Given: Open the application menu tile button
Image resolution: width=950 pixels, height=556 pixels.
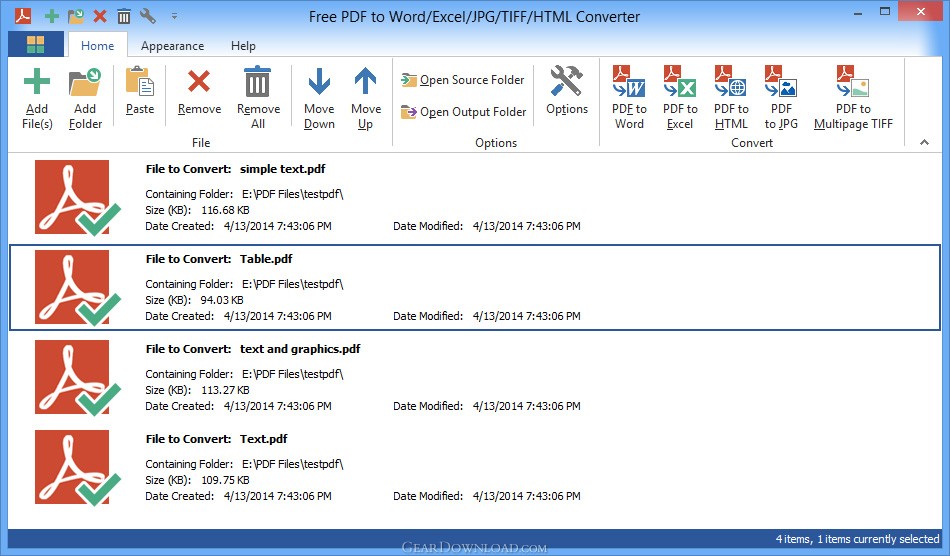Looking at the screenshot, I should click(x=36, y=45).
